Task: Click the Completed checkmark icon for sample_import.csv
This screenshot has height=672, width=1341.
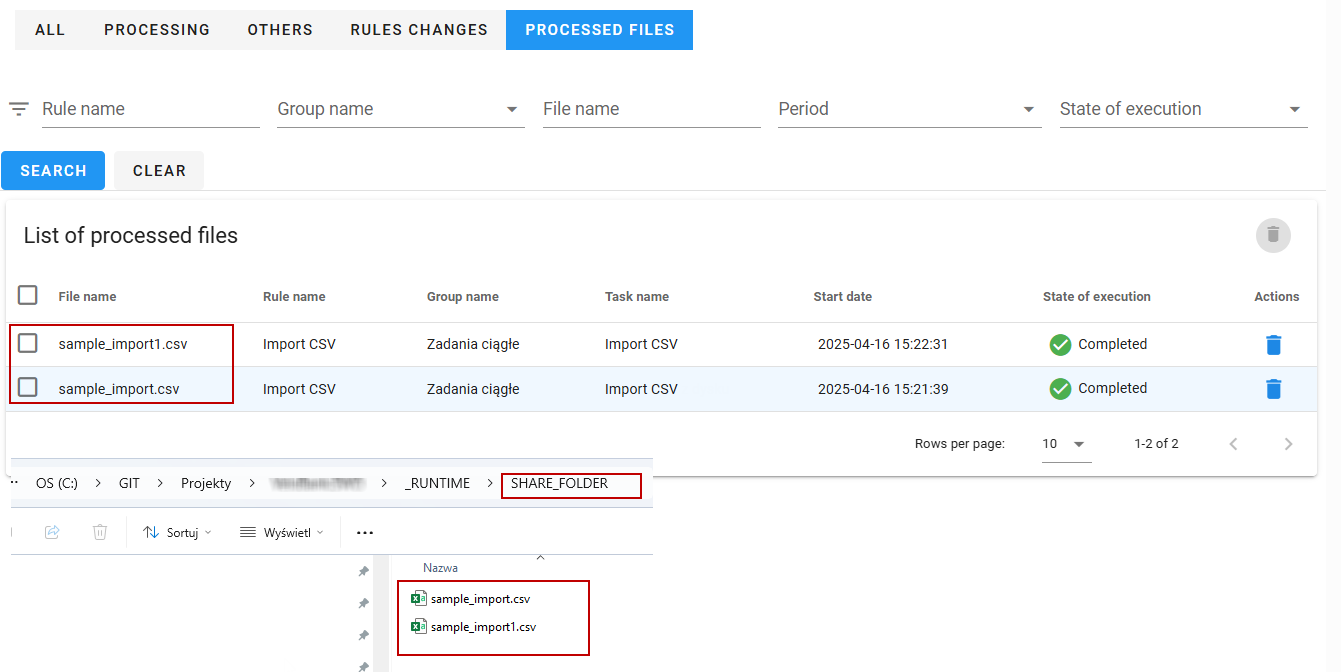Action: [x=1060, y=389]
